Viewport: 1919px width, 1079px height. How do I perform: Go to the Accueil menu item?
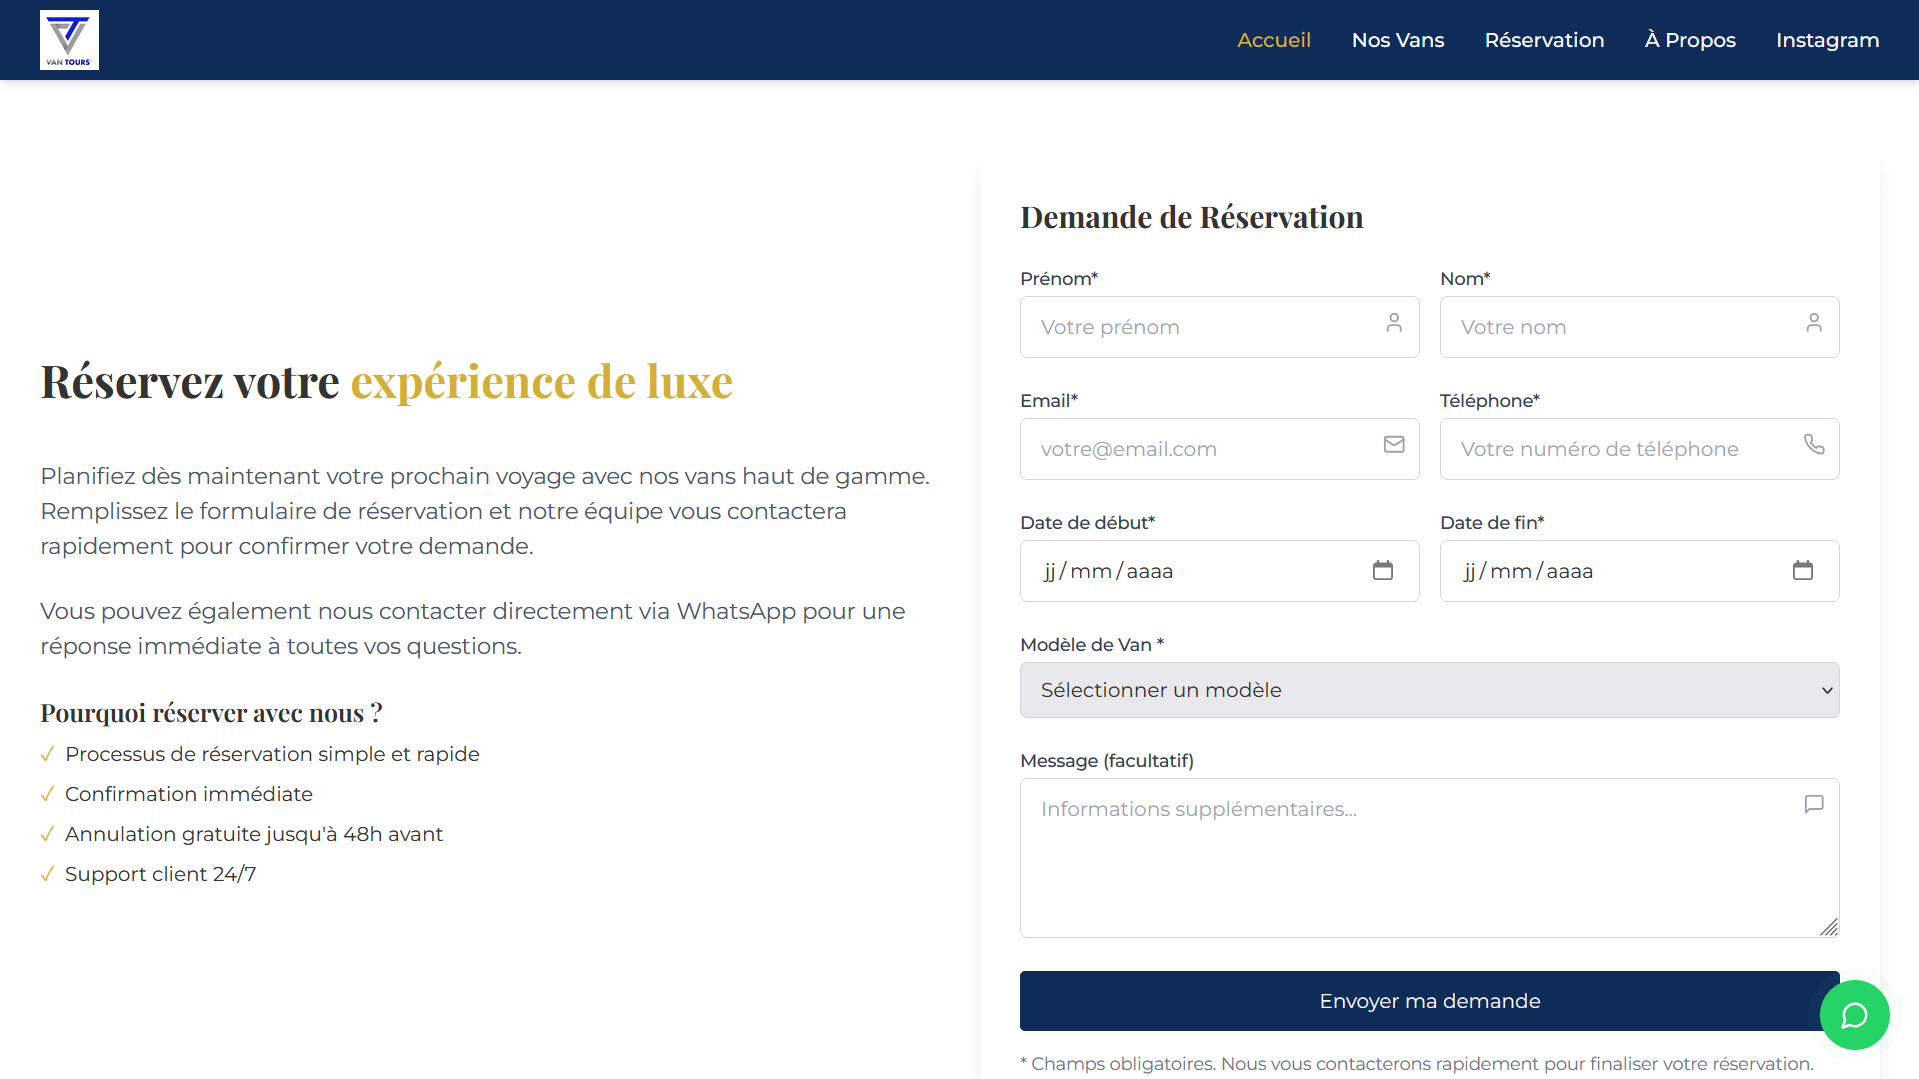click(x=1273, y=40)
